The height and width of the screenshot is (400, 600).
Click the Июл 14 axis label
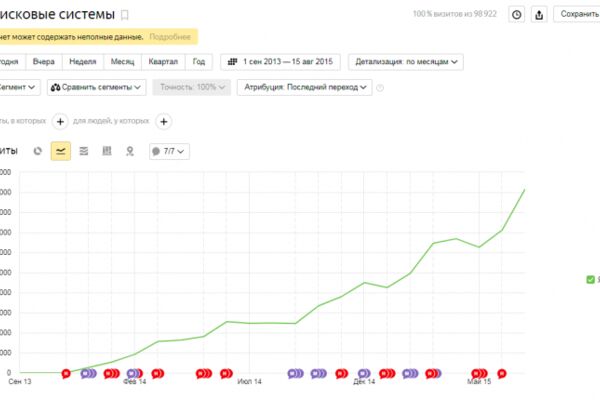point(249,382)
